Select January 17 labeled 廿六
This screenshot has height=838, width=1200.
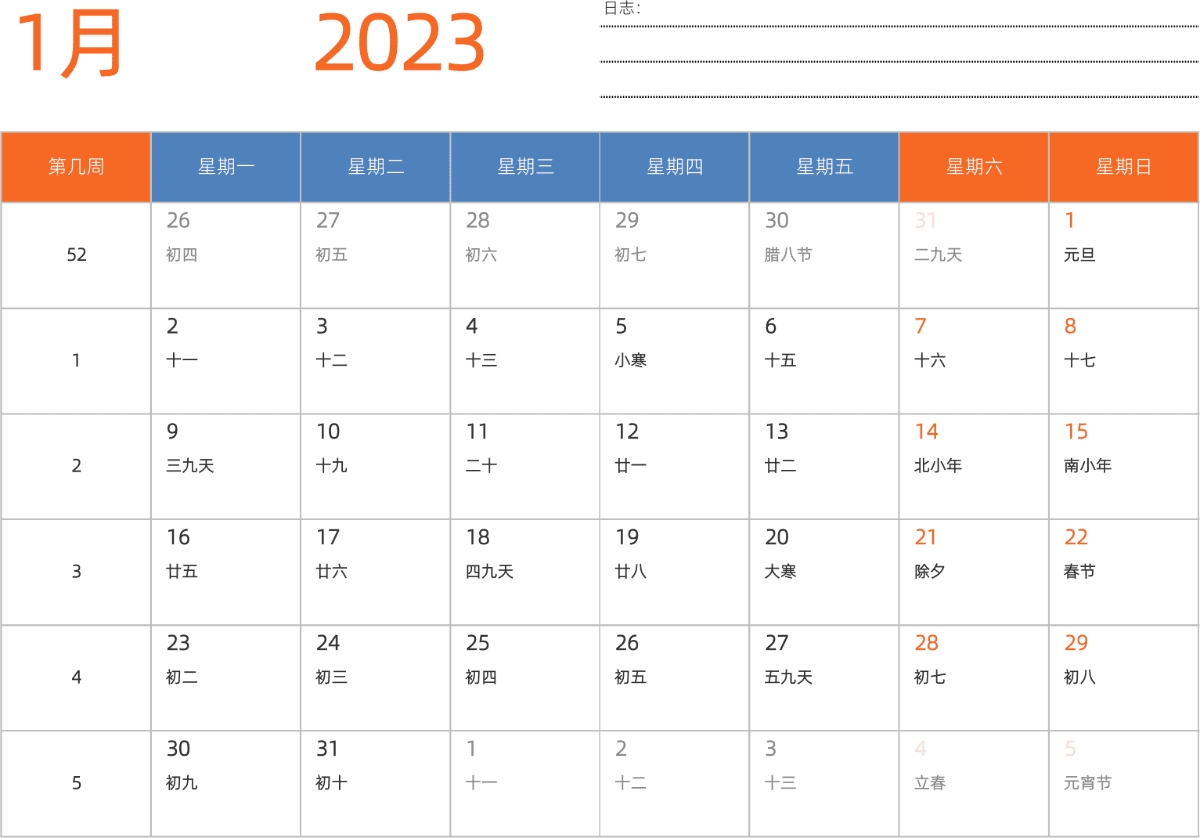click(376, 573)
